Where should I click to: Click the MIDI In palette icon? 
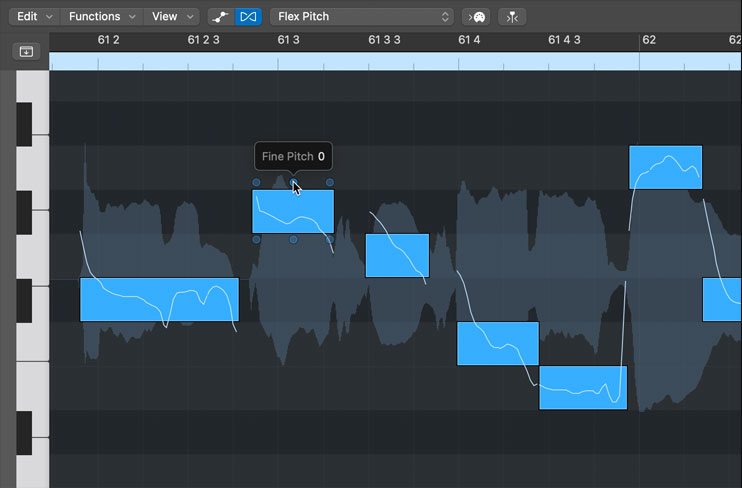[x=479, y=17]
